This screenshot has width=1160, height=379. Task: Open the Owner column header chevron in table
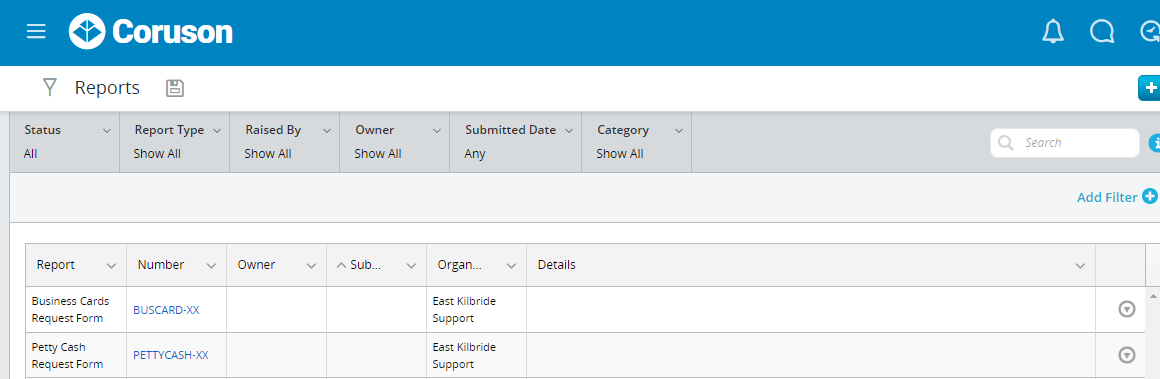311,266
